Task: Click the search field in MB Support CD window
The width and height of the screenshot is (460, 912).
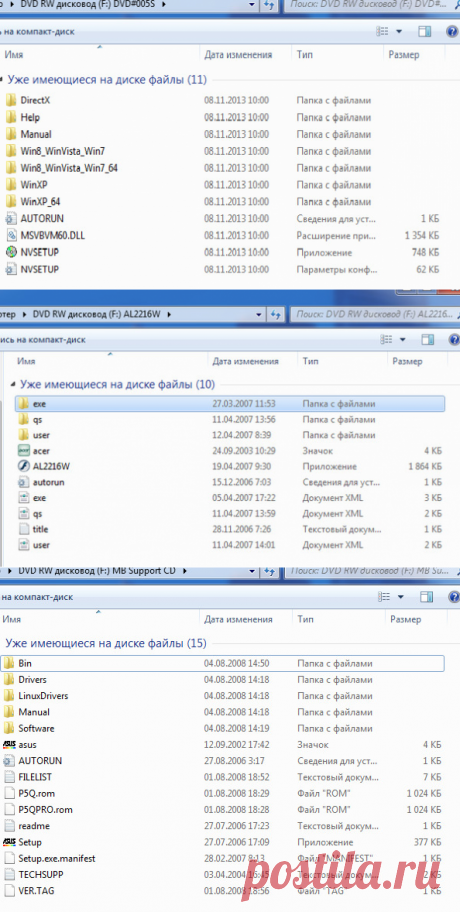Action: [x=374, y=572]
